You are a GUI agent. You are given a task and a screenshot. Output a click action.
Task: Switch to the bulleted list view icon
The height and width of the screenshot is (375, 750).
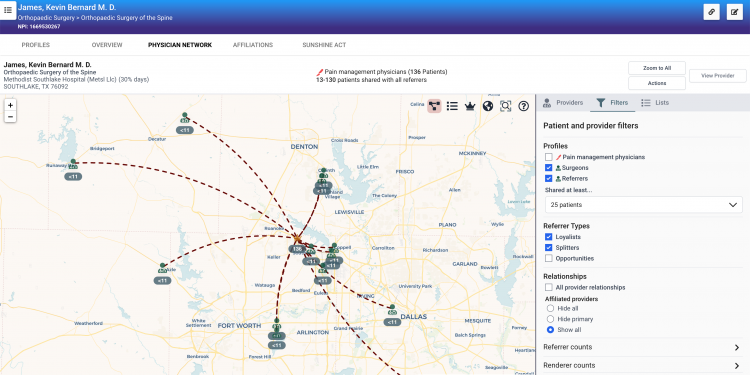point(452,106)
